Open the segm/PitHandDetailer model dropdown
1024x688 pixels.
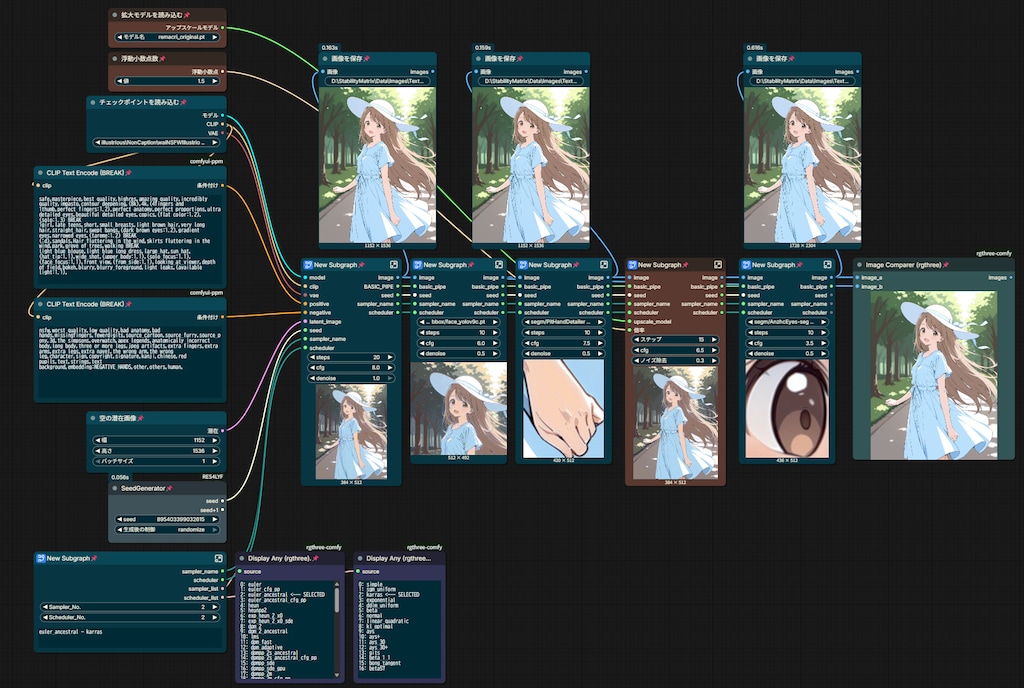[x=563, y=322]
